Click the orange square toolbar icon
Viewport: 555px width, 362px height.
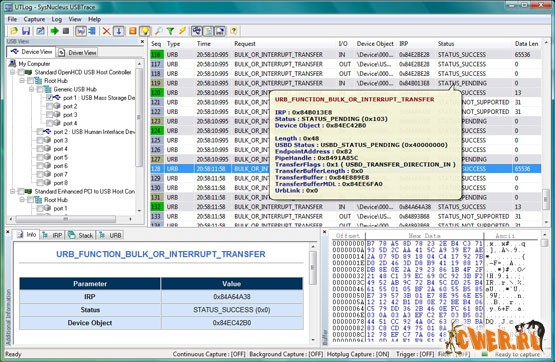[132, 31]
